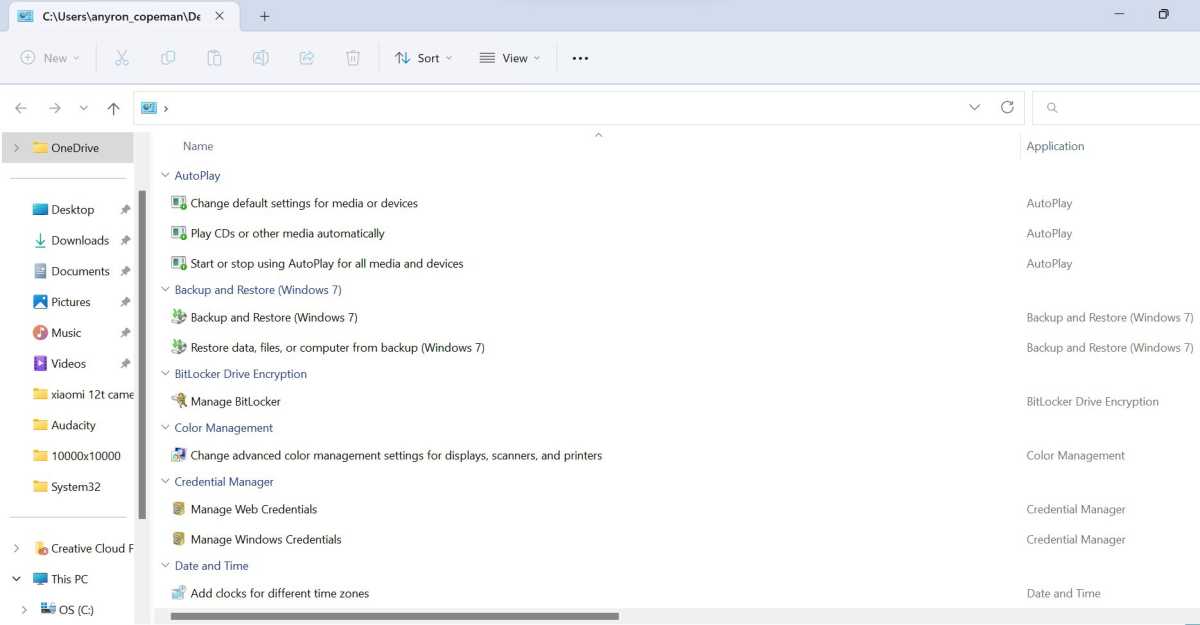Collapse the AutoPlay group
Viewport: 1200px width, 625px height.
pos(166,176)
